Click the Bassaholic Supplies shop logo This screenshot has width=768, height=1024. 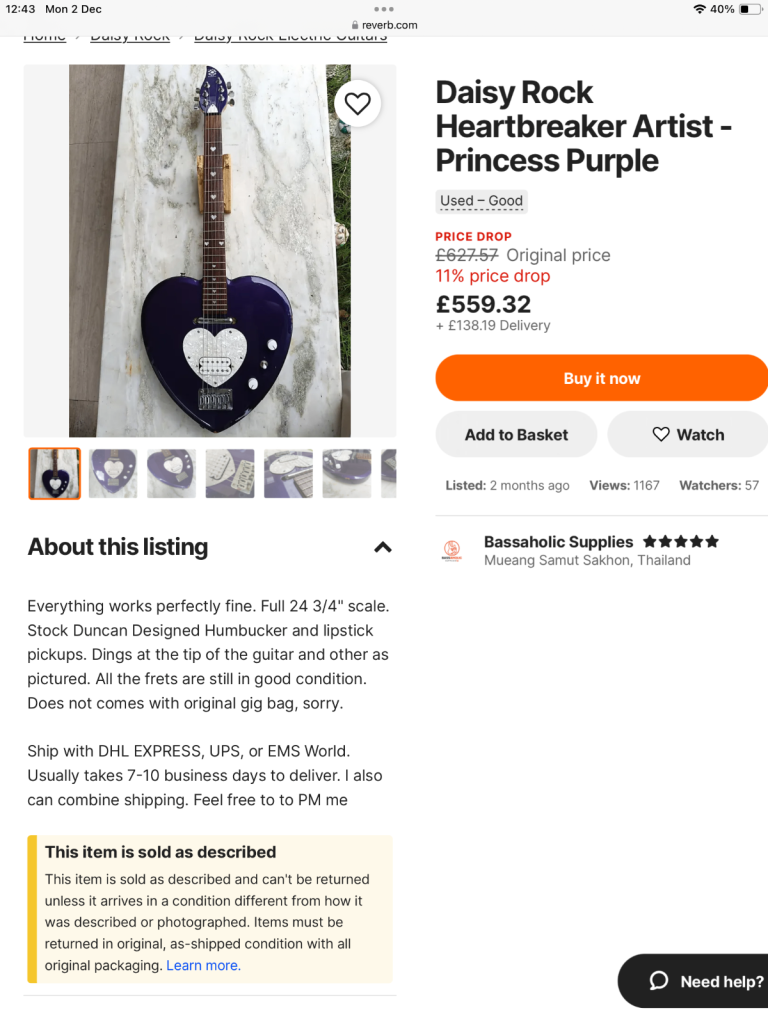(x=451, y=551)
